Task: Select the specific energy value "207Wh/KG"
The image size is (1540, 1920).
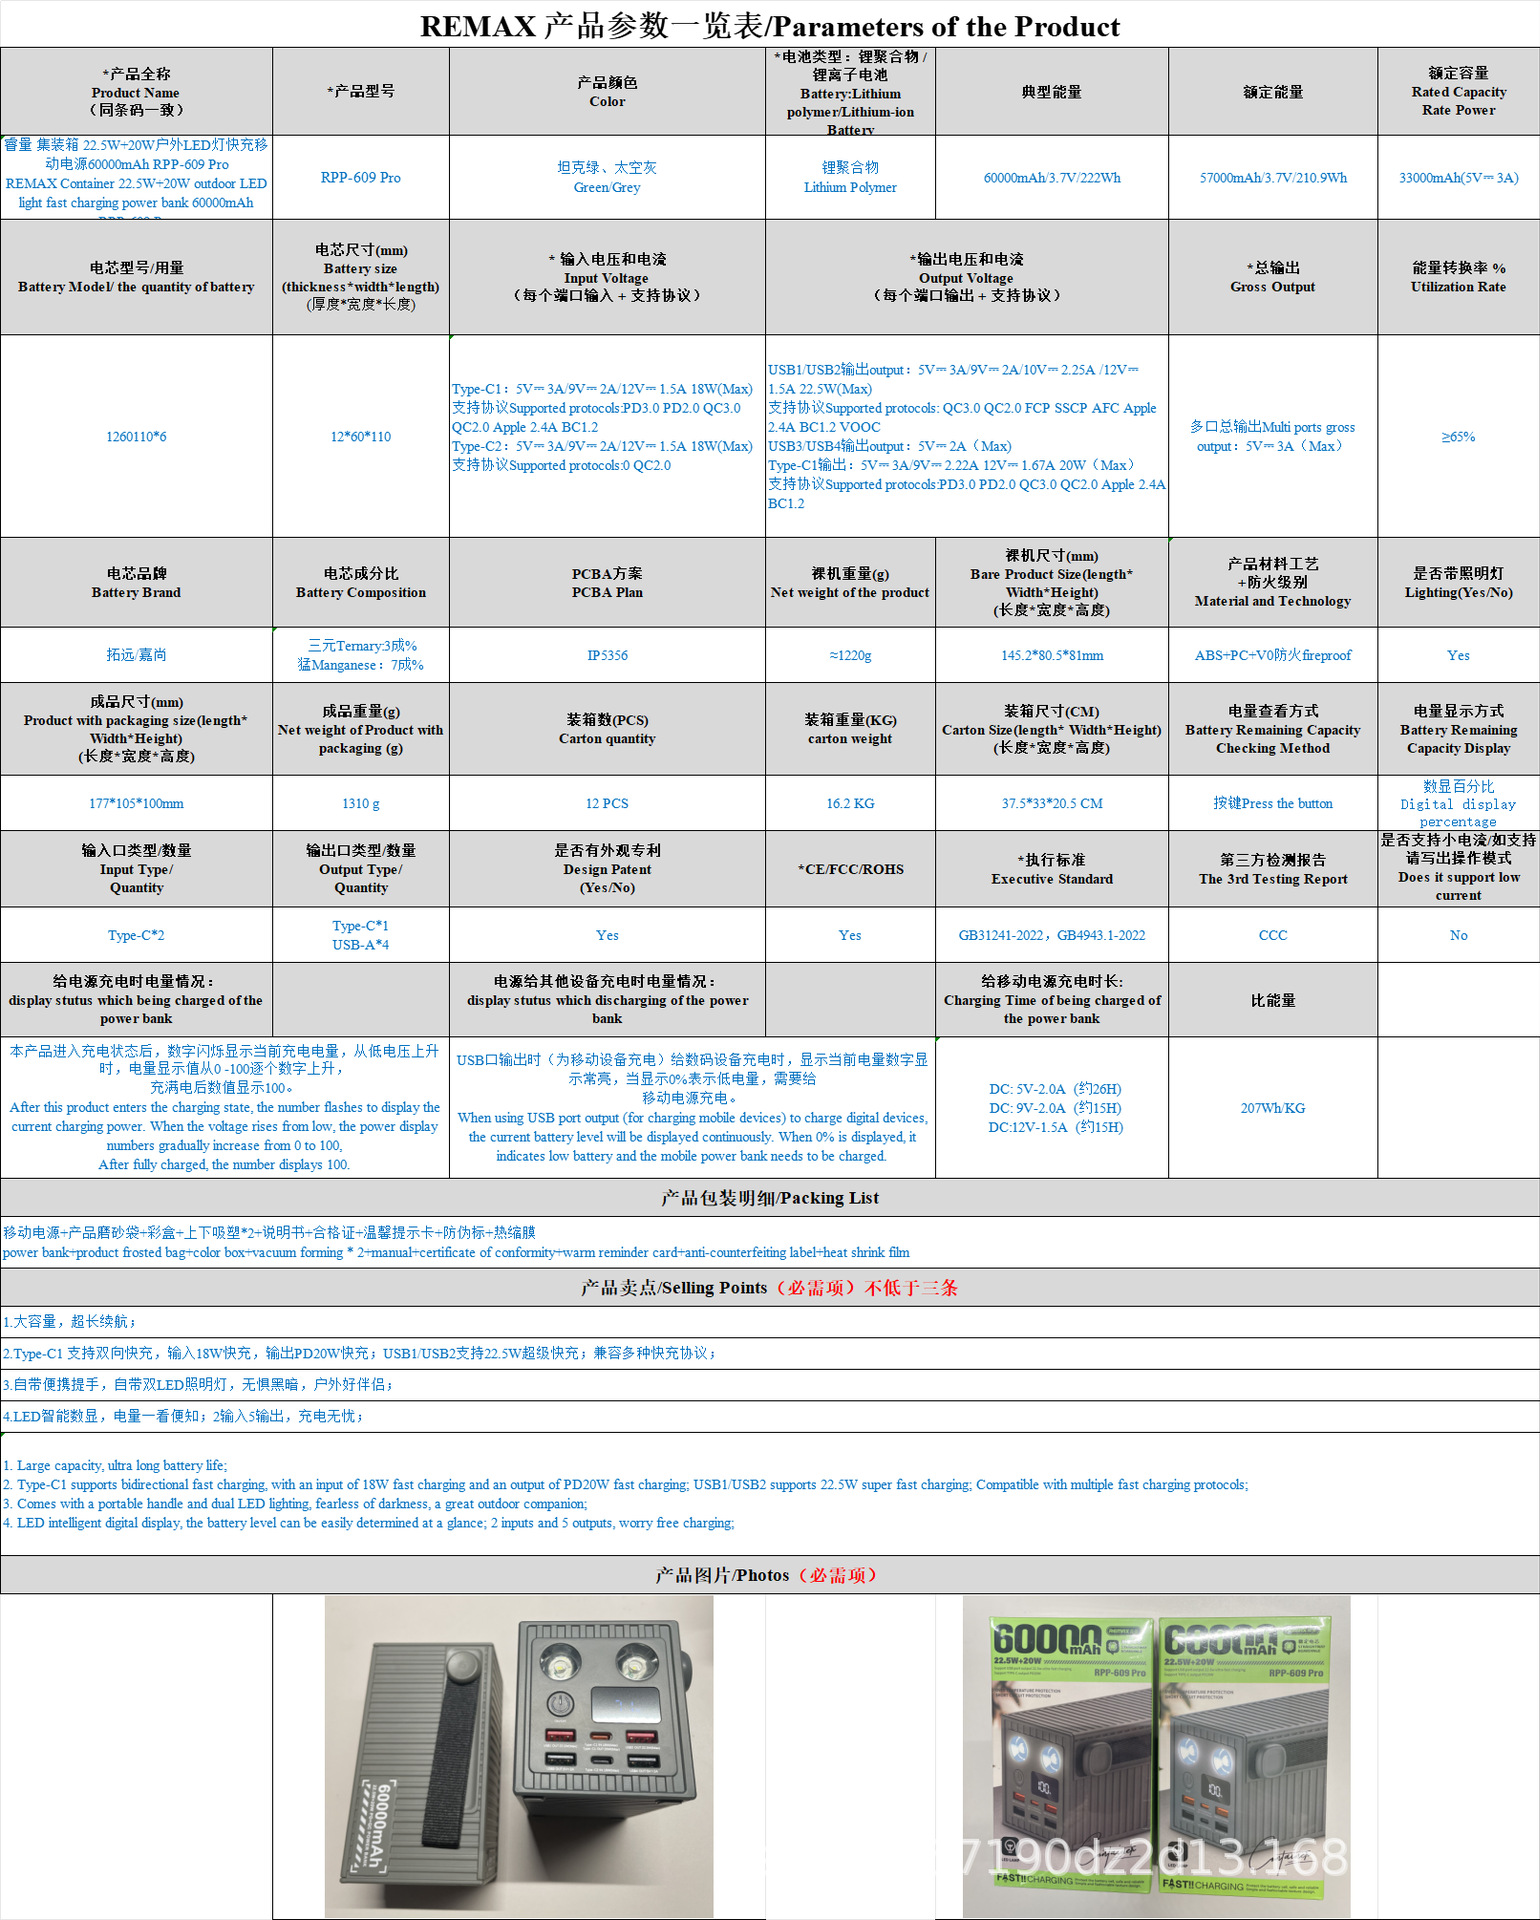Action: pyautogui.click(x=1273, y=1108)
